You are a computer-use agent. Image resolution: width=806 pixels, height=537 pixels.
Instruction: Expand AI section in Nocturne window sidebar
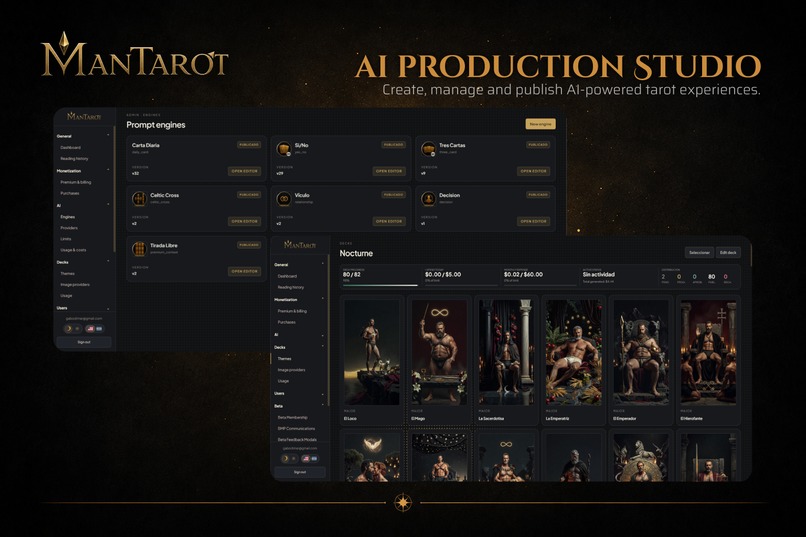(323, 335)
